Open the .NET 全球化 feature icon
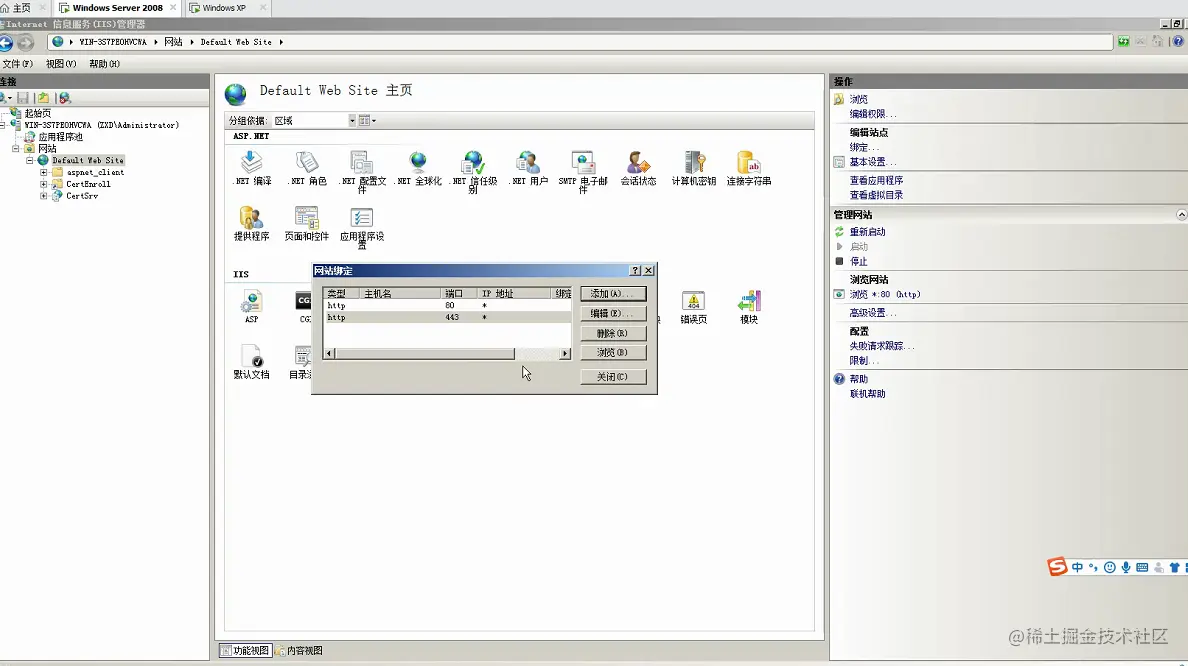 pyautogui.click(x=418, y=168)
